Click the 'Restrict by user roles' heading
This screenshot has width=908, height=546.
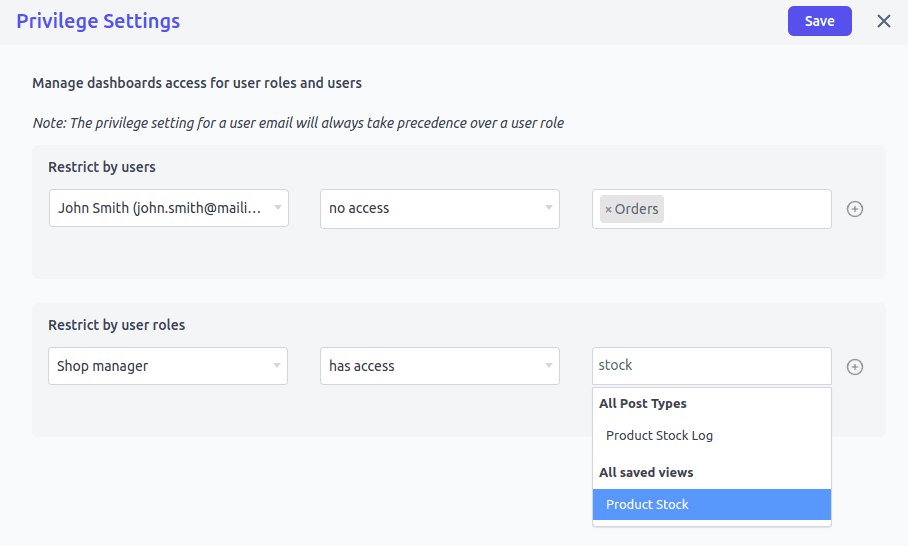pyautogui.click(x=116, y=325)
